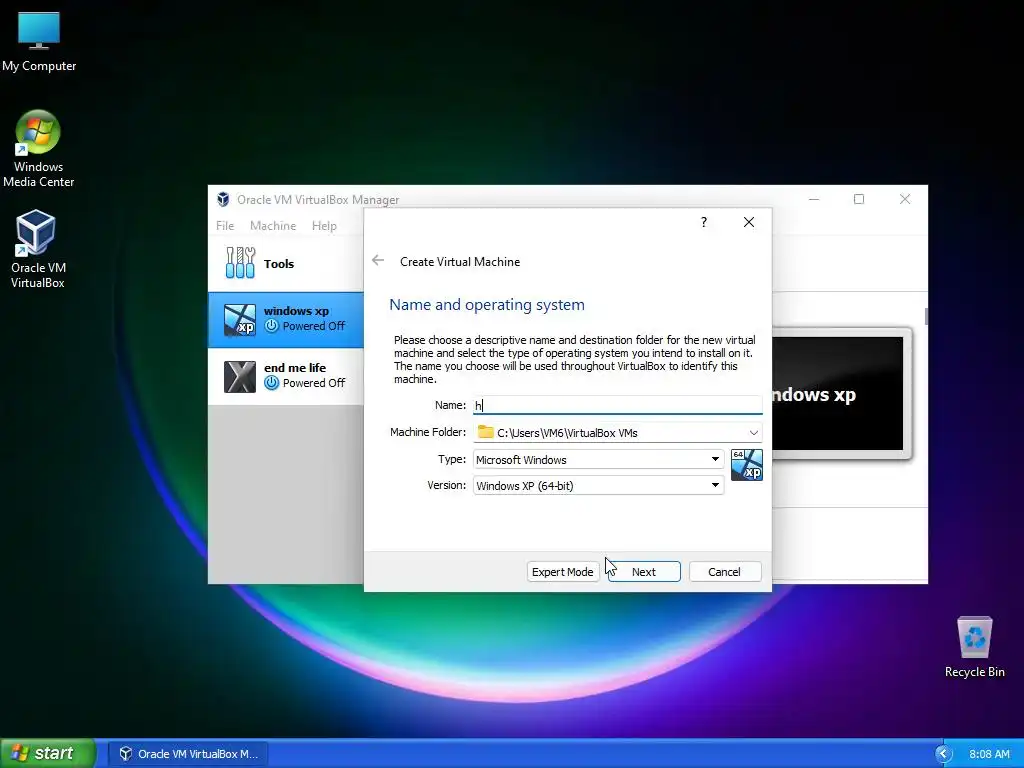1024x768 pixels.
Task: Open the File menu
Action: pos(225,225)
